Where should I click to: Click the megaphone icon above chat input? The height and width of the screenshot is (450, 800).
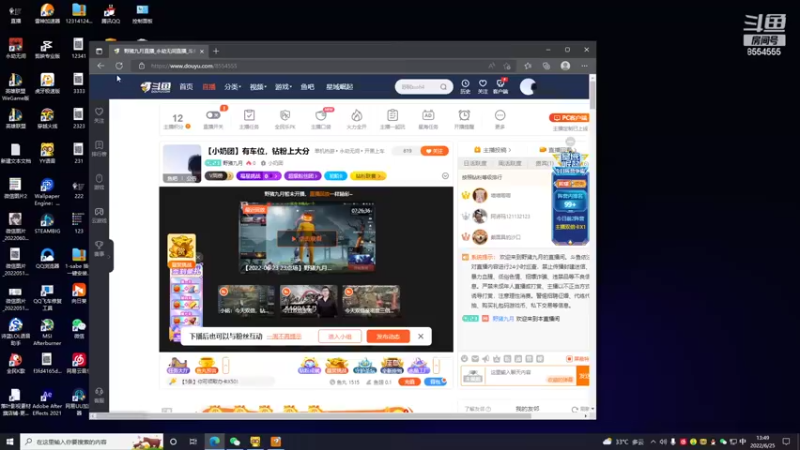click(486, 359)
